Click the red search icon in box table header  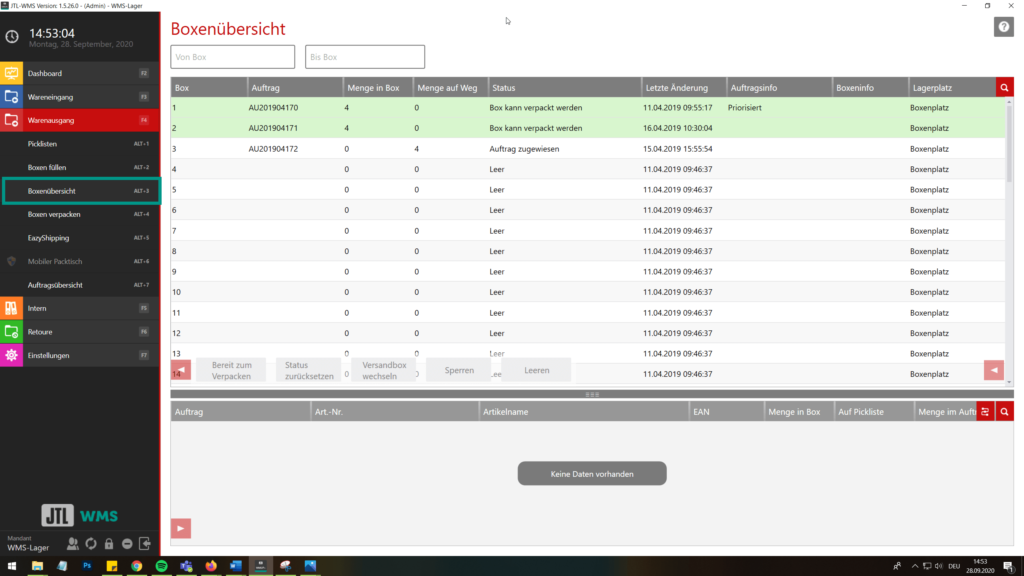coord(1004,88)
